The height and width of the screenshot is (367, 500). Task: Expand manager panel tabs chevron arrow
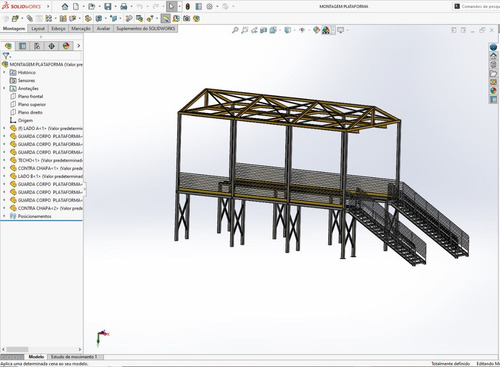point(79,46)
